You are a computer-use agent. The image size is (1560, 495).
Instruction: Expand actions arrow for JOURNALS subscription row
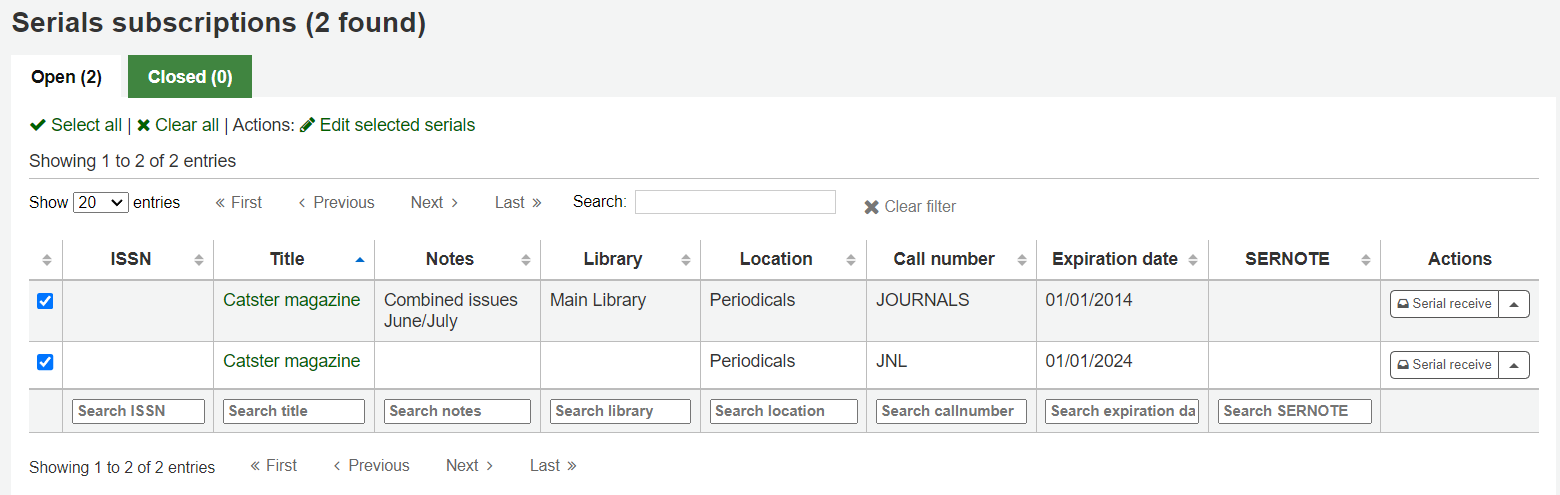1514,304
